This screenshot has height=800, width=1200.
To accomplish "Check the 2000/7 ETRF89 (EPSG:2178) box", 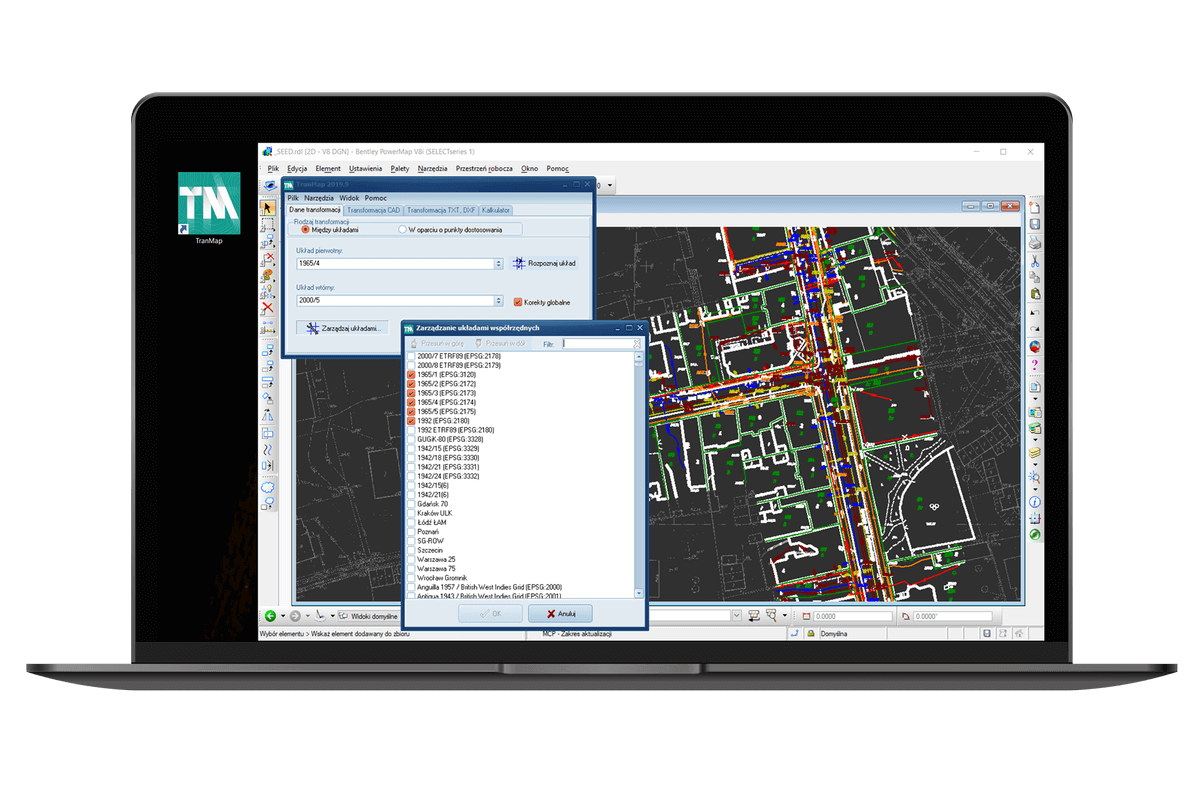I will (x=411, y=356).
